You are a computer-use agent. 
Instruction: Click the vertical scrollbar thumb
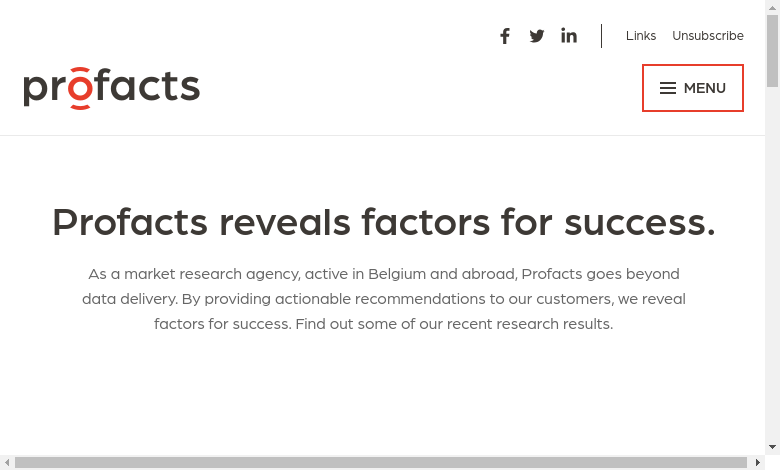(772, 52)
